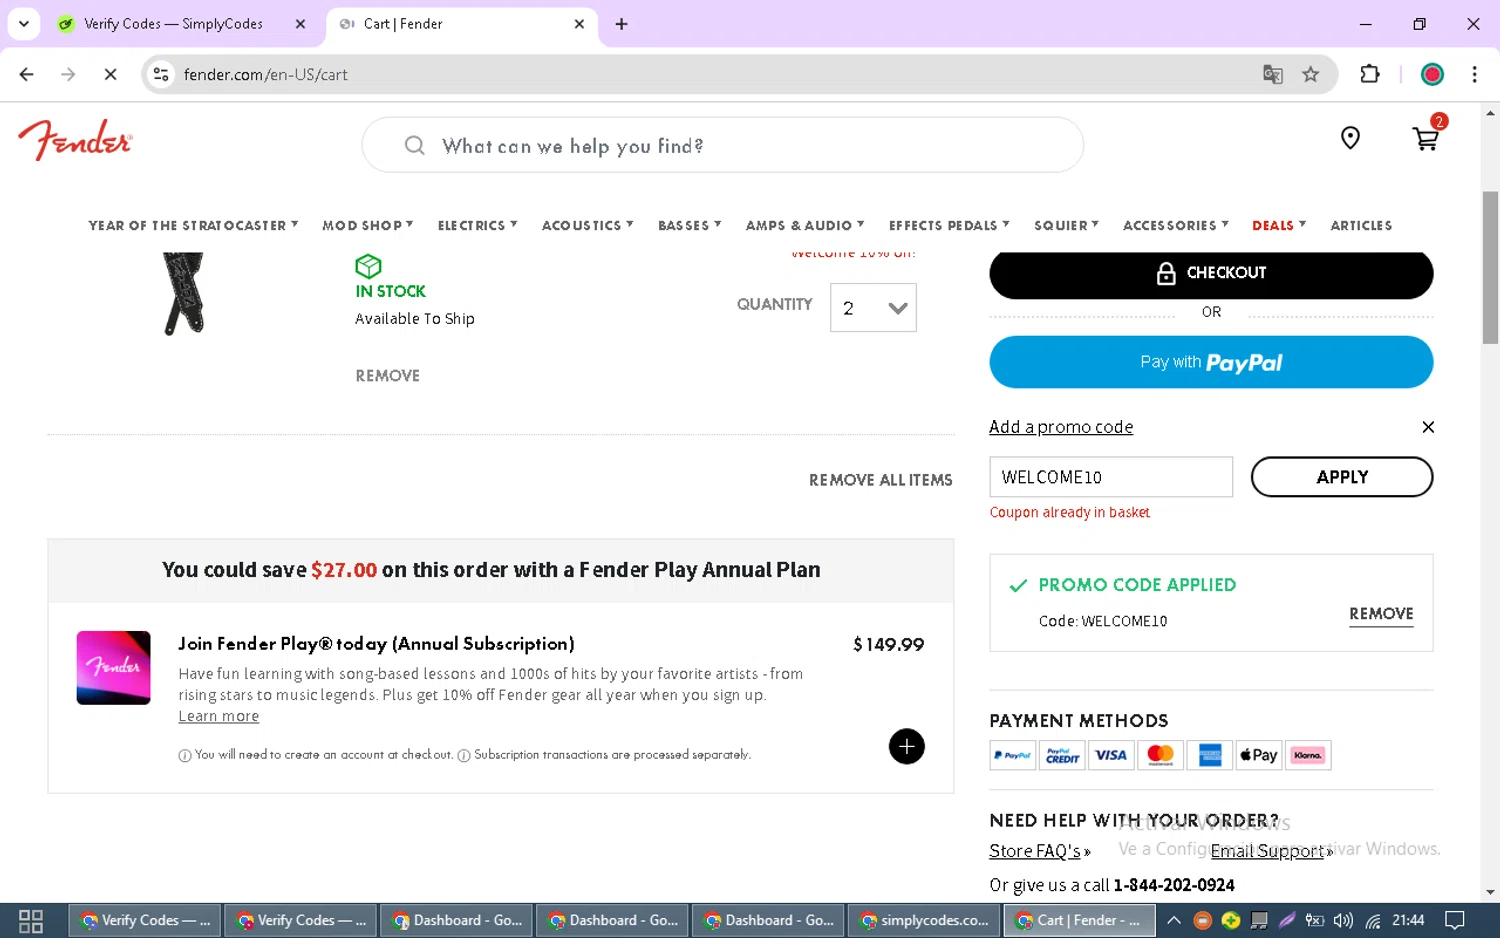The height and width of the screenshot is (938, 1500).
Task: Click the $149.99 subscription price
Action: coord(888,645)
